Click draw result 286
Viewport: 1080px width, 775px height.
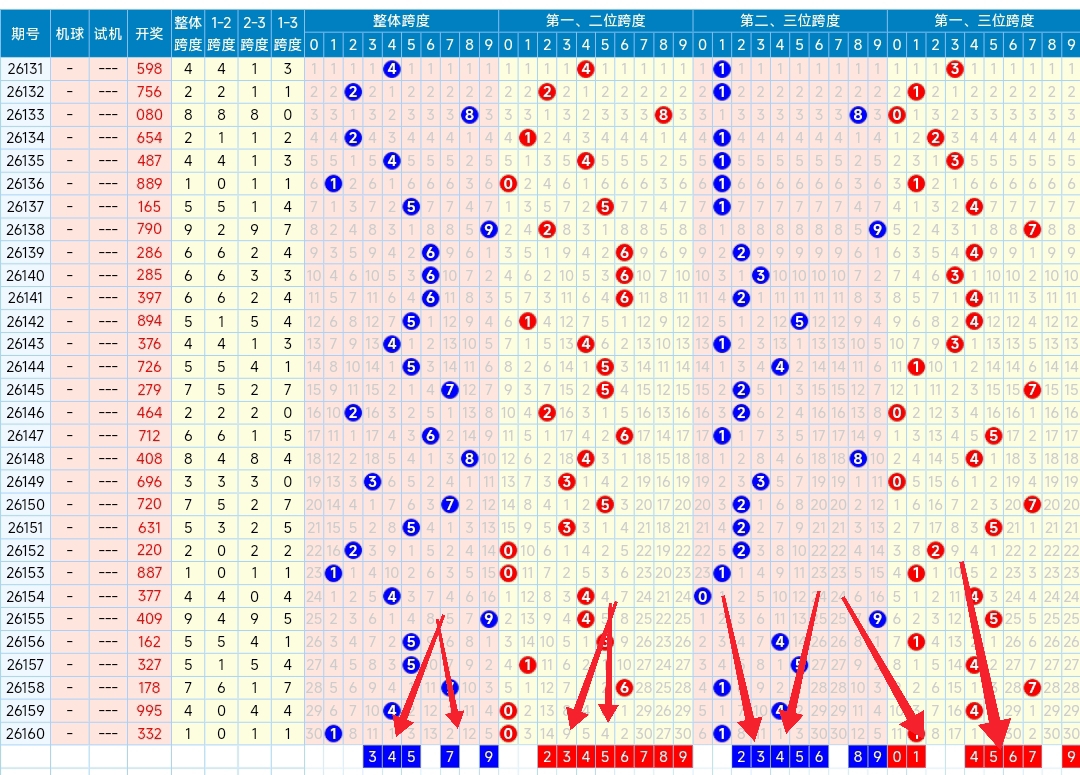coord(149,252)
